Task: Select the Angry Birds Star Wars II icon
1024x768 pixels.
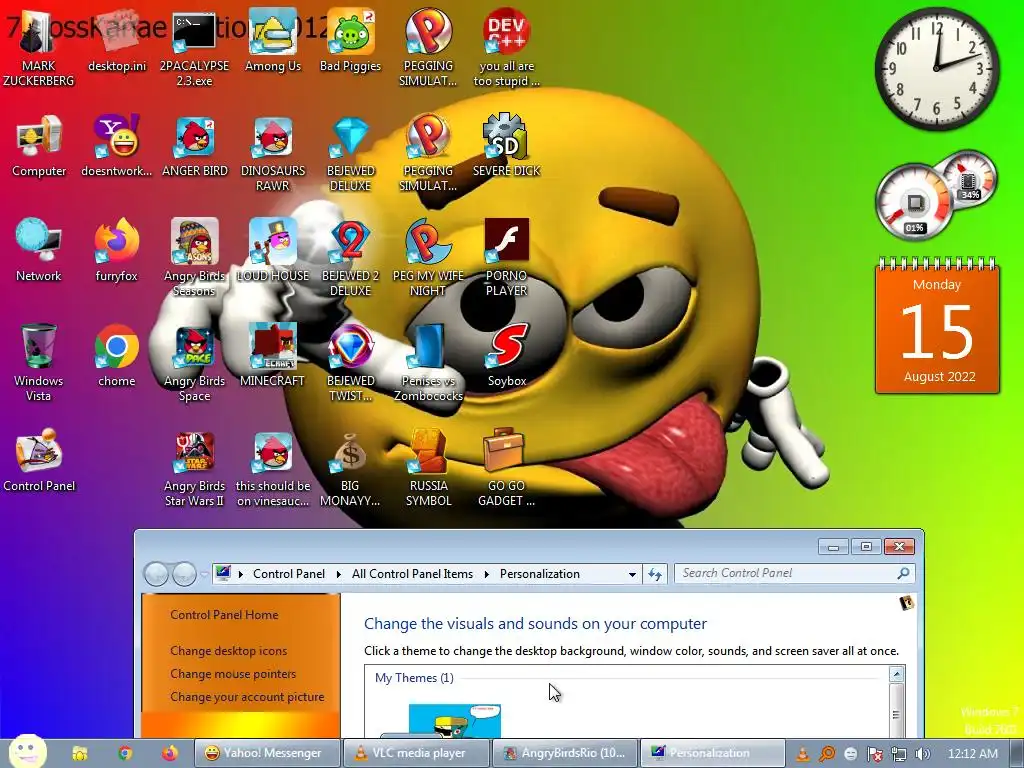Action: (195, 470)
